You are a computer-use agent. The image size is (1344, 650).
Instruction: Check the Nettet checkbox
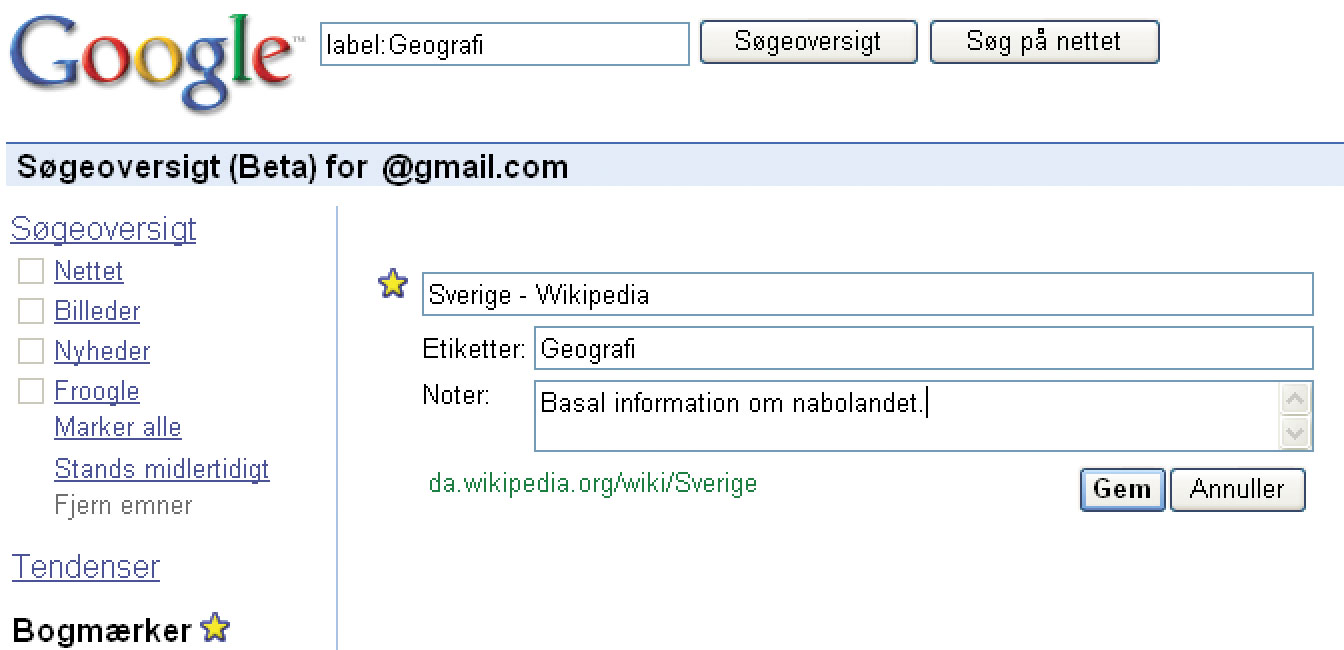coord(30,271)
